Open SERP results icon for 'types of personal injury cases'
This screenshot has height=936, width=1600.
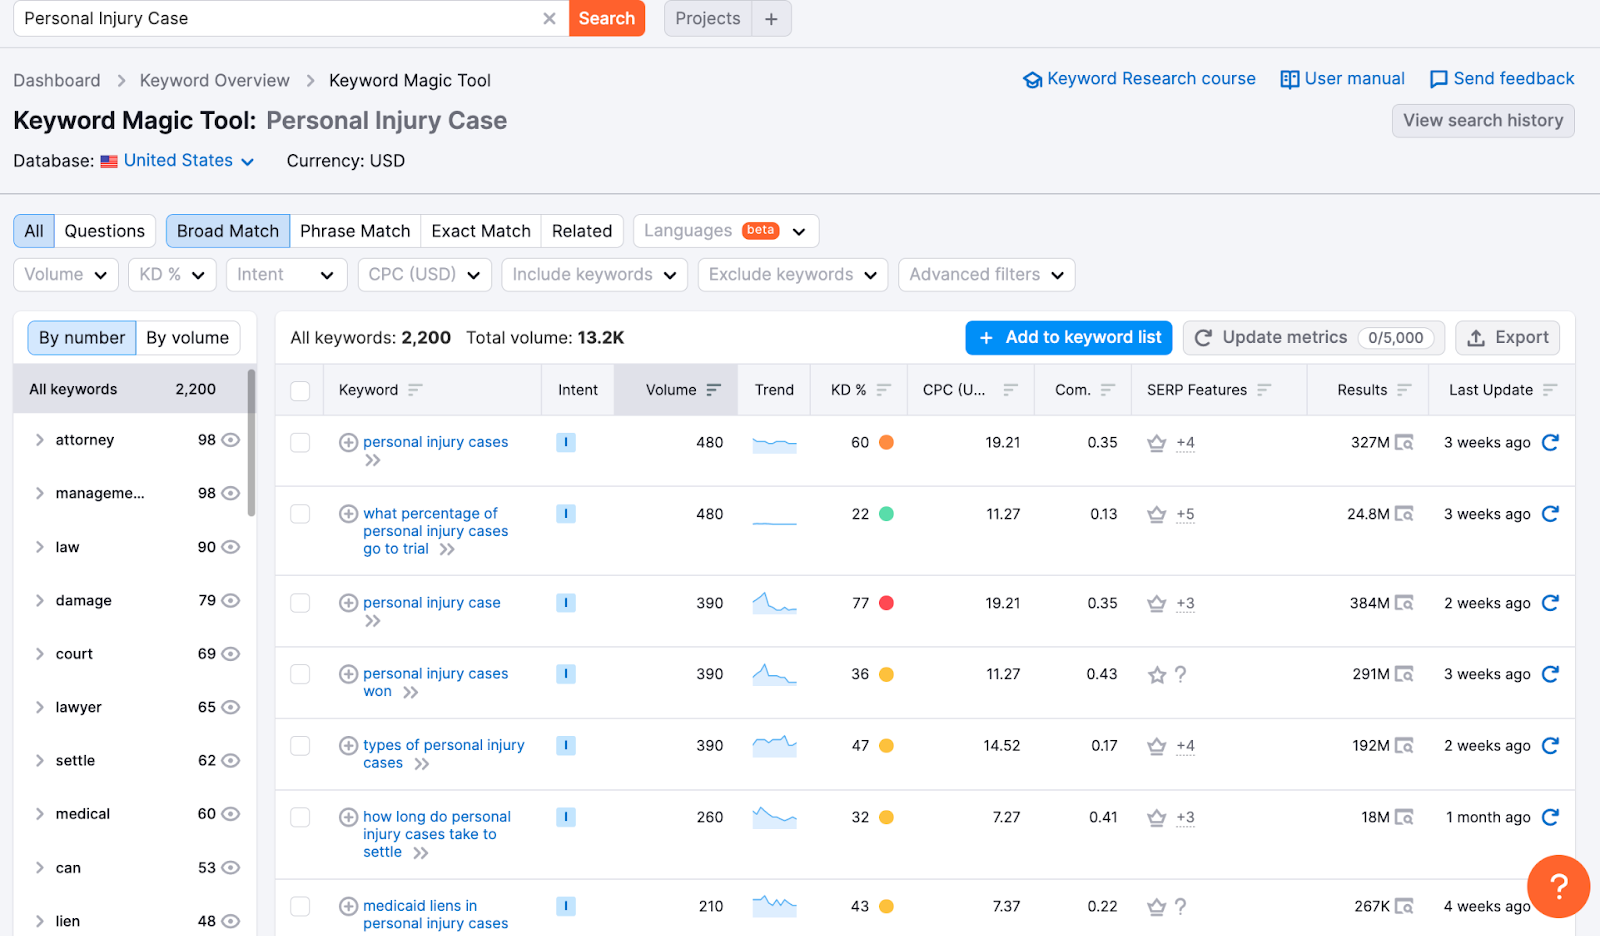[x=1404, y=746]
